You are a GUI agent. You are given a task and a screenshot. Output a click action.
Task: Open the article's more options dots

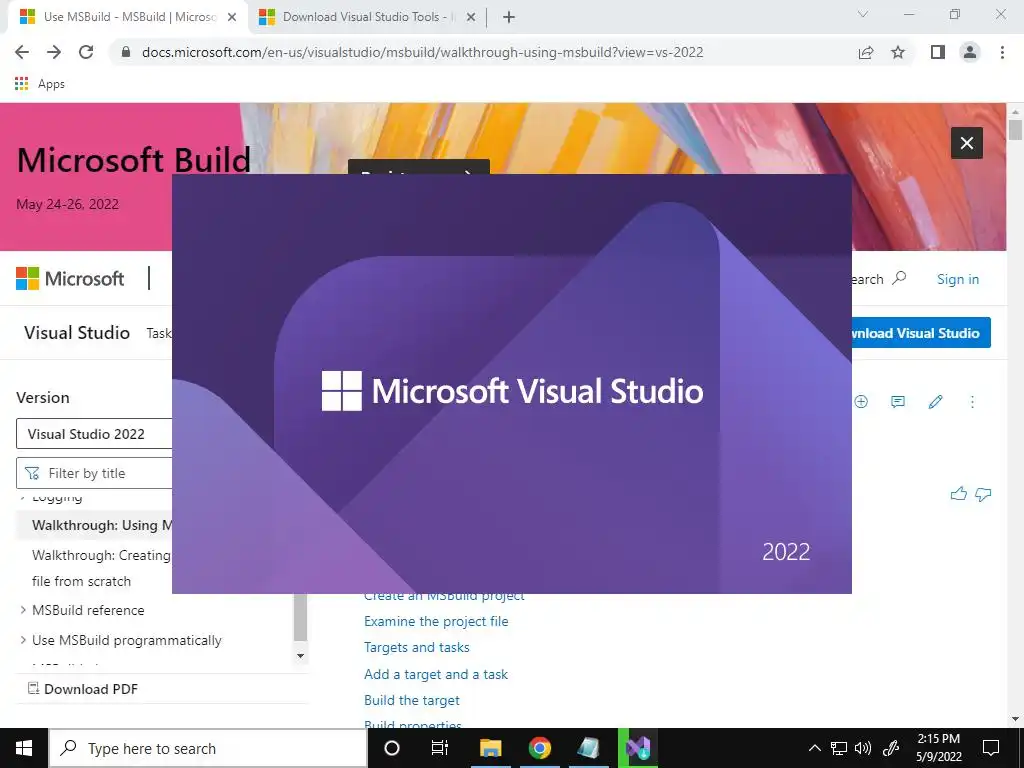[972, 402]
